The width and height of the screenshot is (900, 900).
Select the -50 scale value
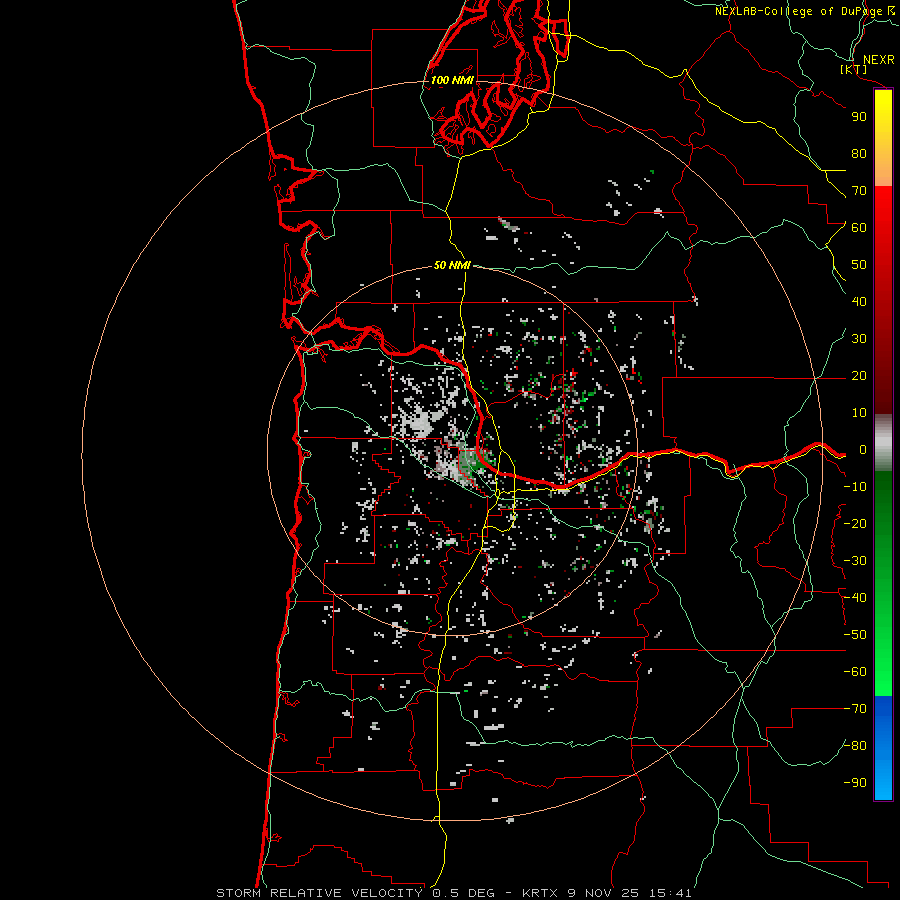click(x=855, y=635)
